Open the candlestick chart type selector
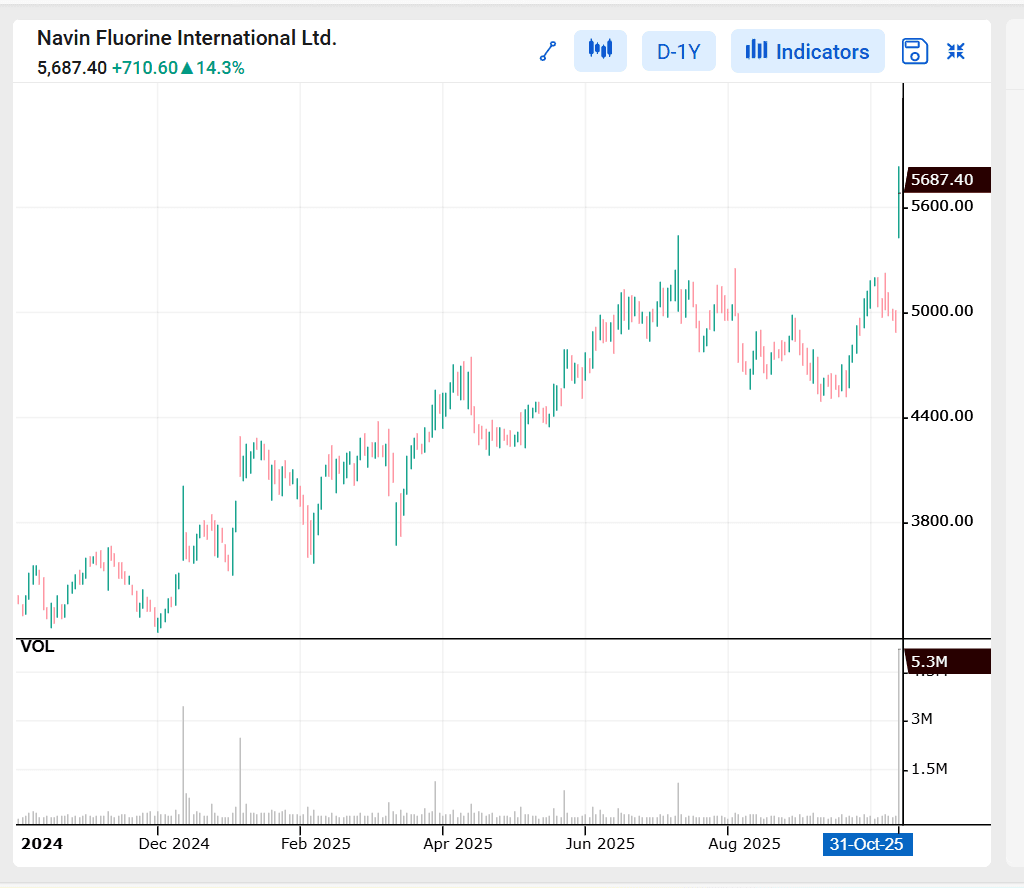Screen dimensions: 1024x888 point(600,51)
